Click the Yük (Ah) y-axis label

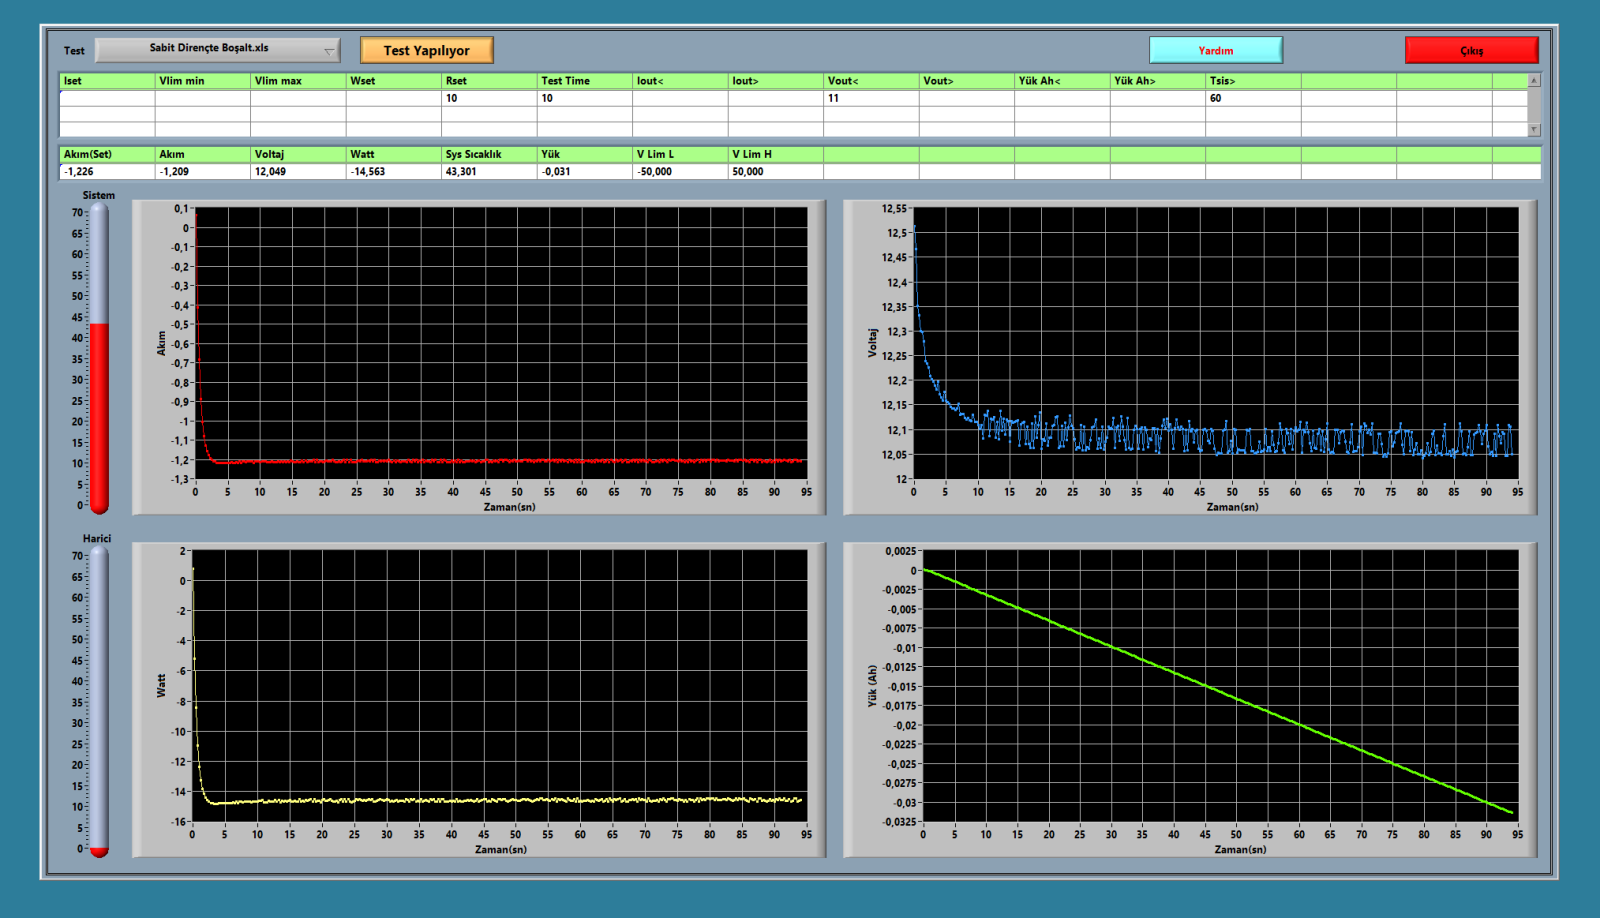point(872,686)
